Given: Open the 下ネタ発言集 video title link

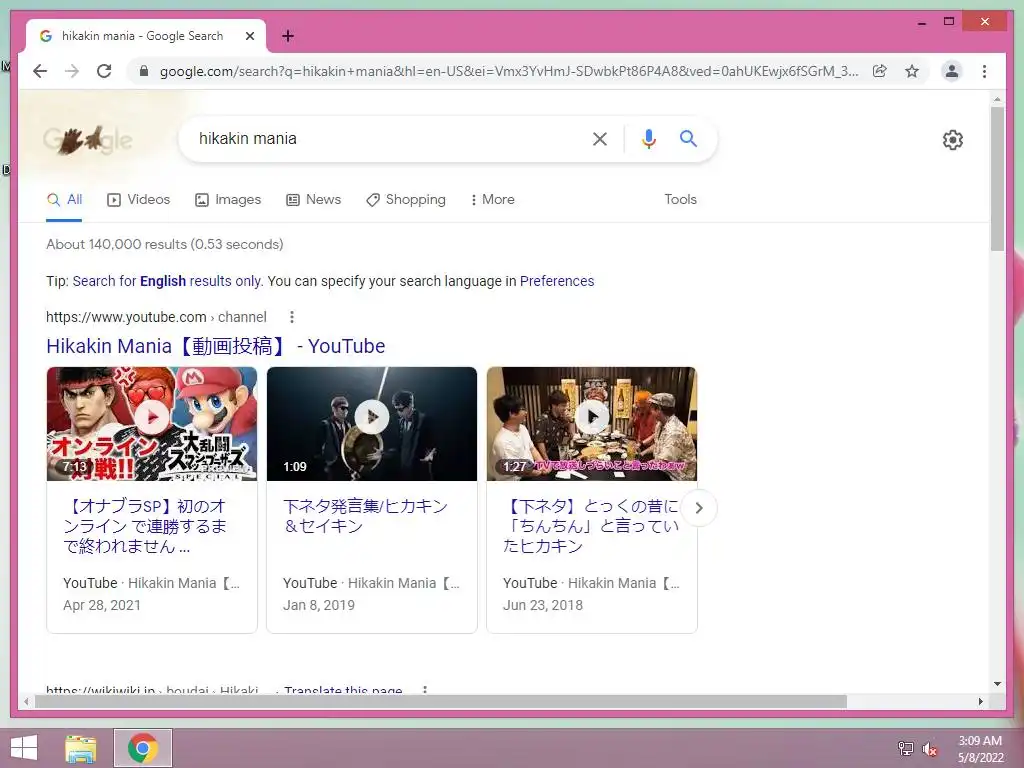Looking at the screenshot, I should tap(365, 516).
